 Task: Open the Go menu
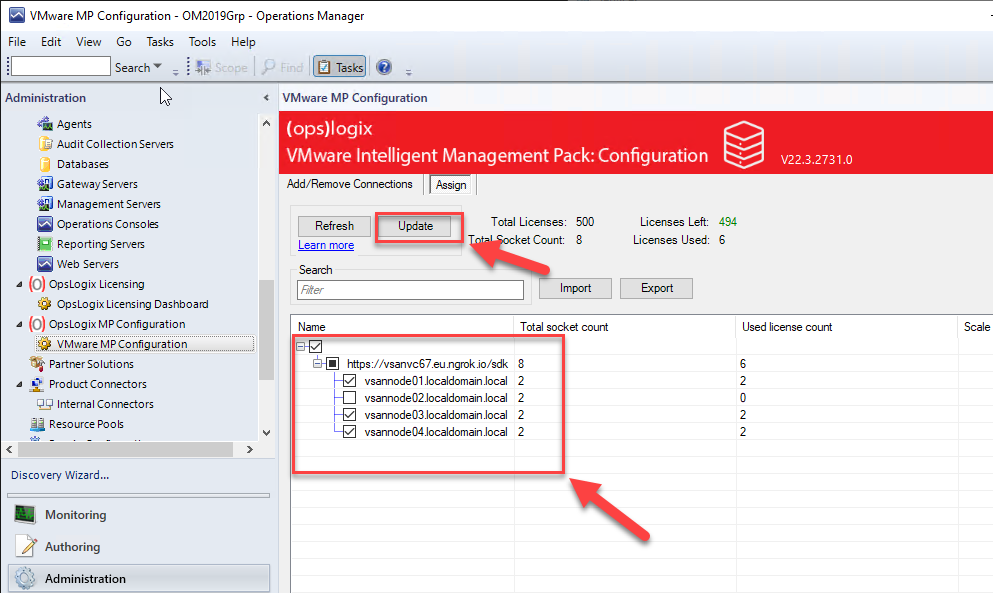tap(124, 42)
